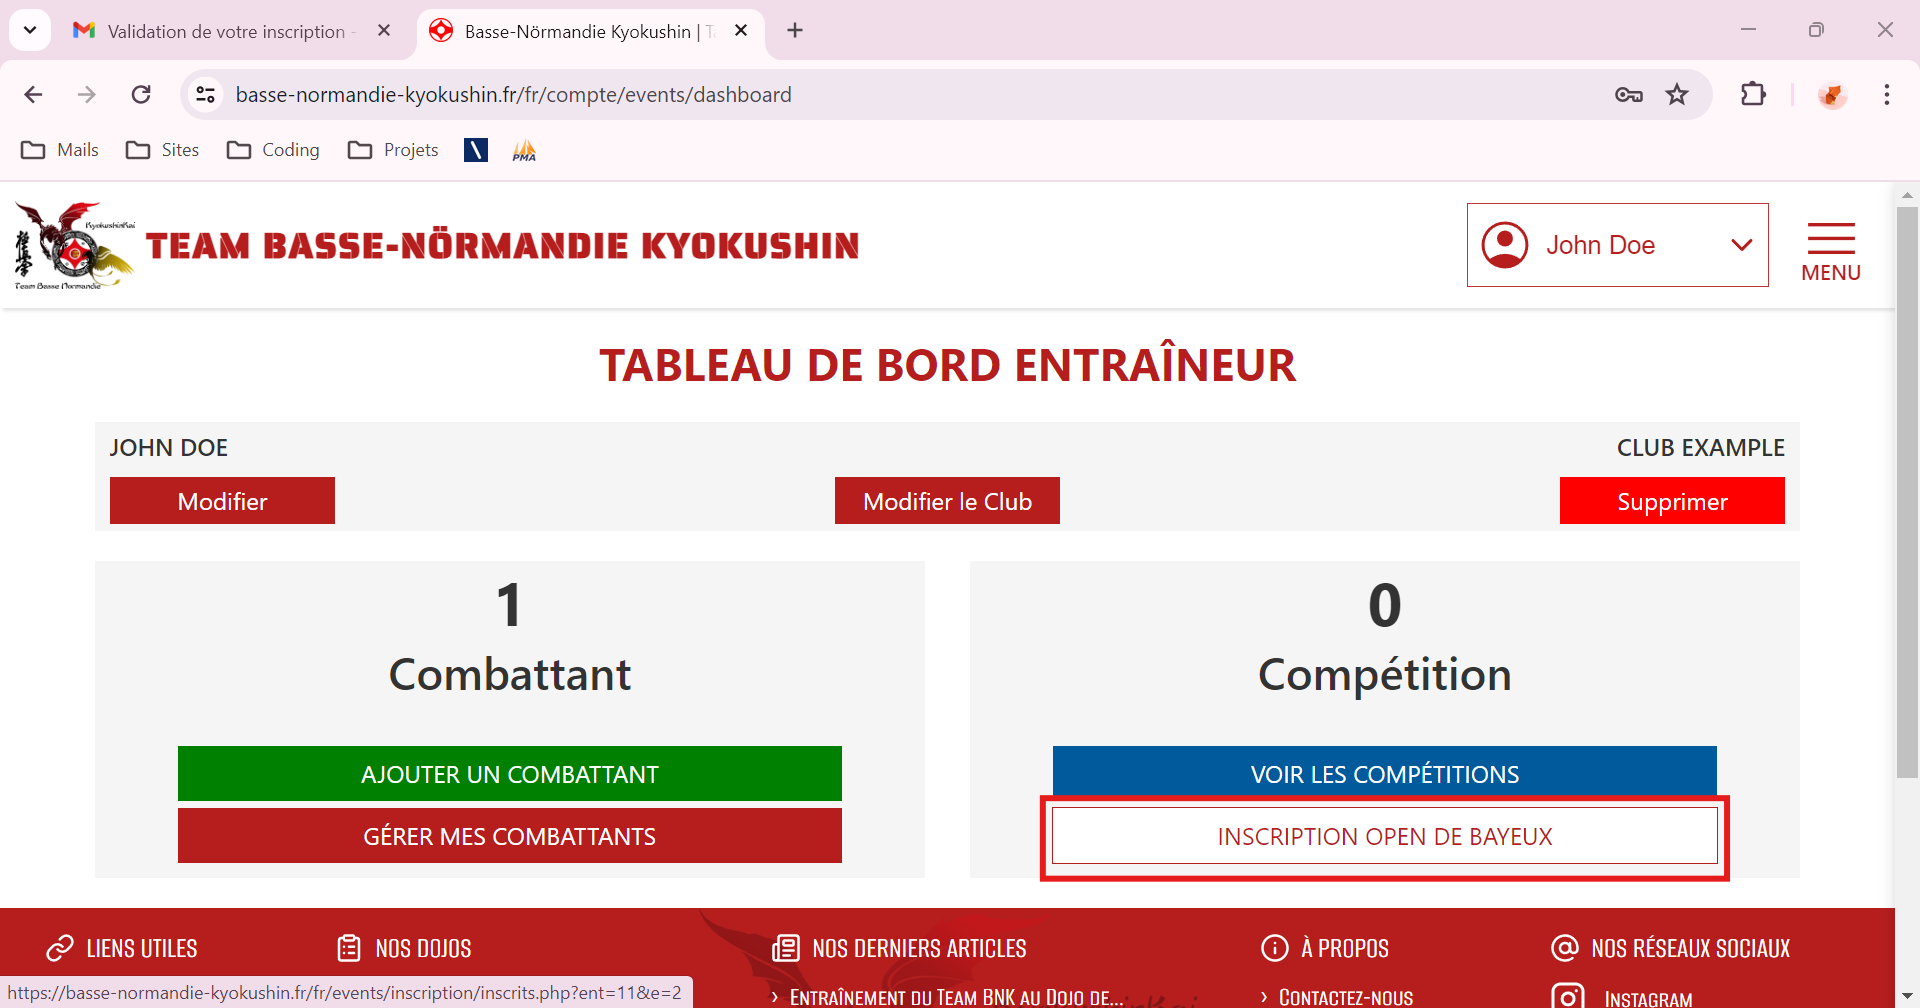Open the Chrome three-dot menu
The height and width of the screenshot is (1008, 1920).
[1886, 94]
